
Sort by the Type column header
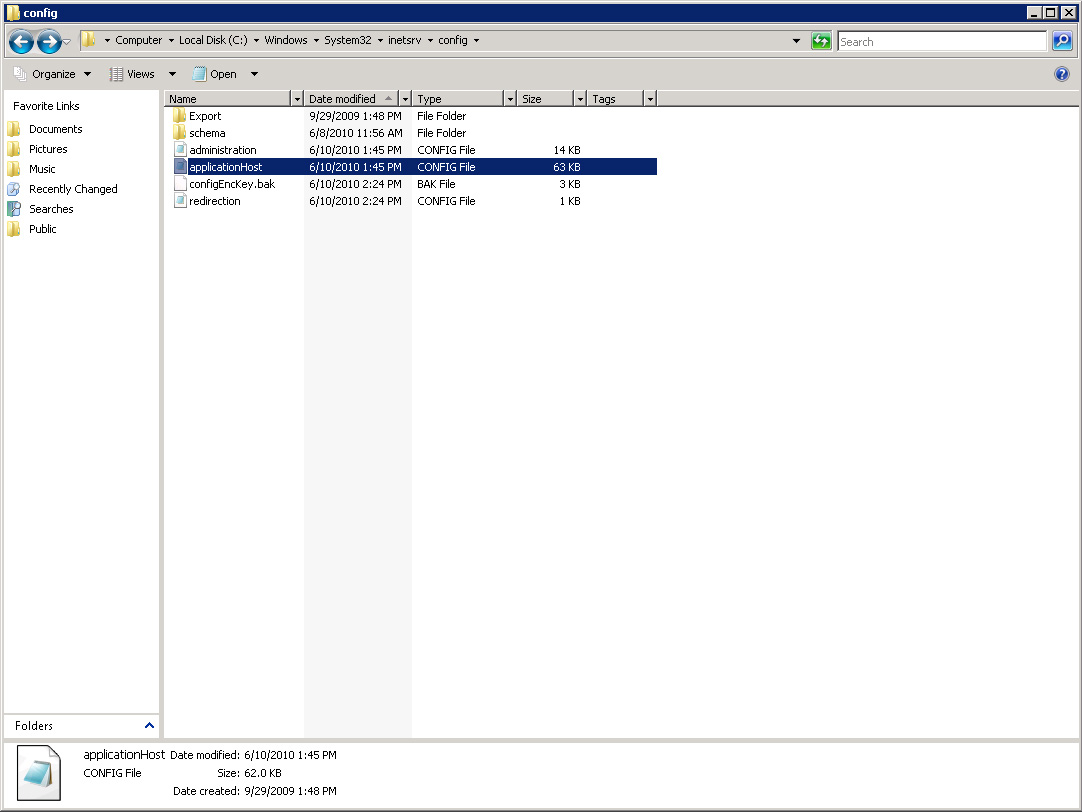click(458, 99)
